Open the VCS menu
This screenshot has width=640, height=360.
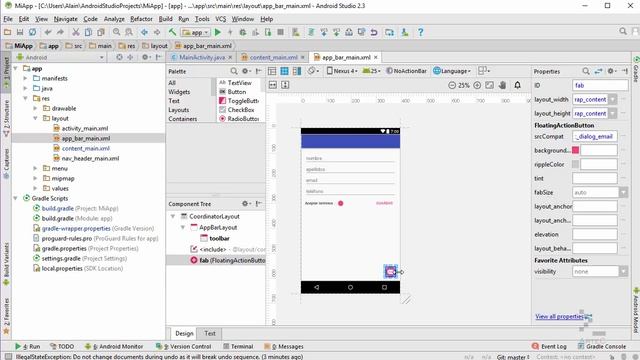coord(221,19)
